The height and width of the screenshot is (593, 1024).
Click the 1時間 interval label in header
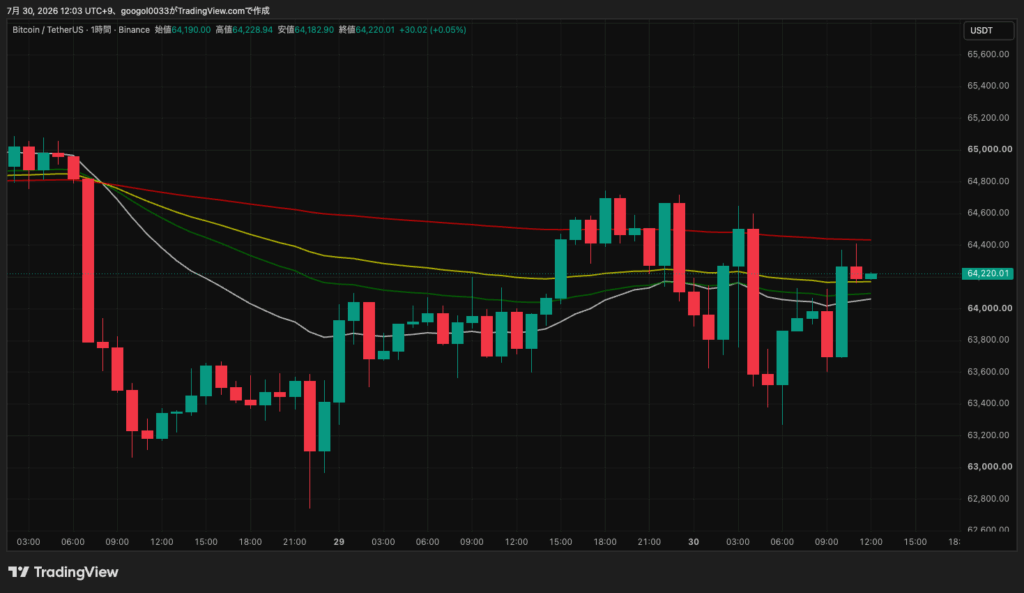coord(101,30)
